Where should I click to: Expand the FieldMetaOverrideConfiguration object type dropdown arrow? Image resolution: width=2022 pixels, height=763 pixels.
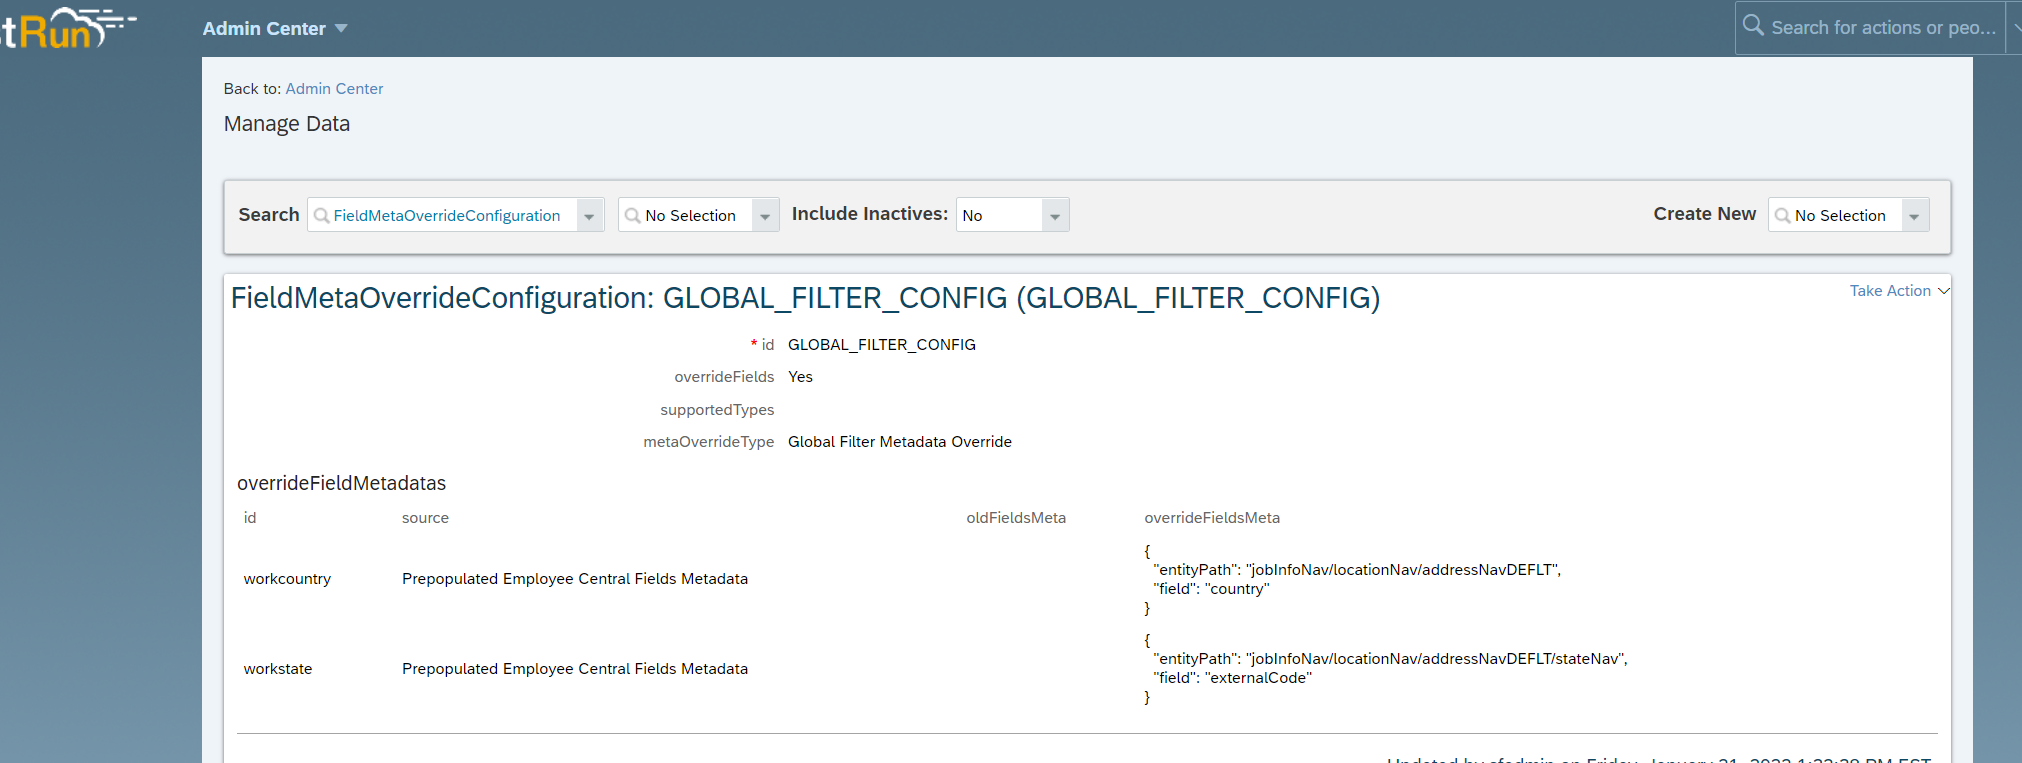coord(590,216)
